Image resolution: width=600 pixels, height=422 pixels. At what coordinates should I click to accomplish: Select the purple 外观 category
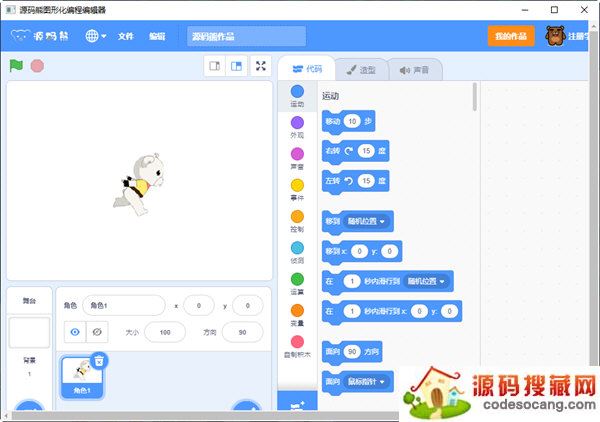[297, 127]
